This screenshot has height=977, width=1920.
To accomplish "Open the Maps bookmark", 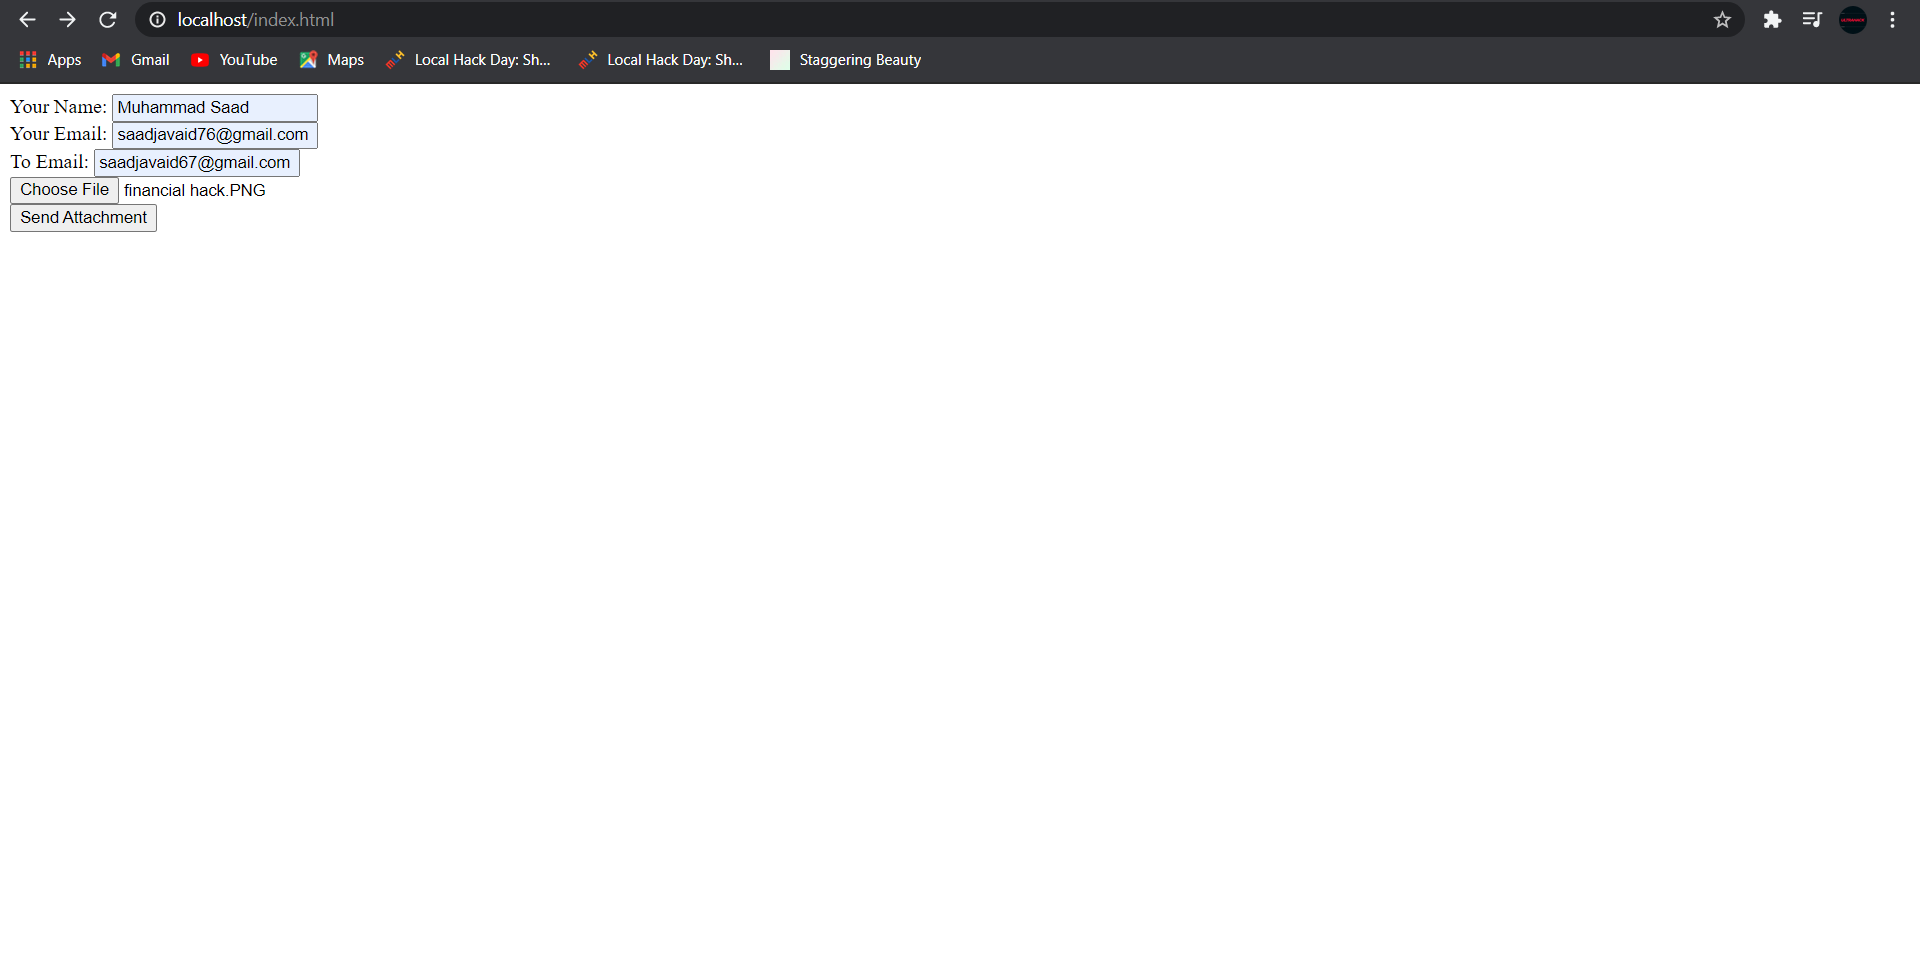I will coord(330,60).
